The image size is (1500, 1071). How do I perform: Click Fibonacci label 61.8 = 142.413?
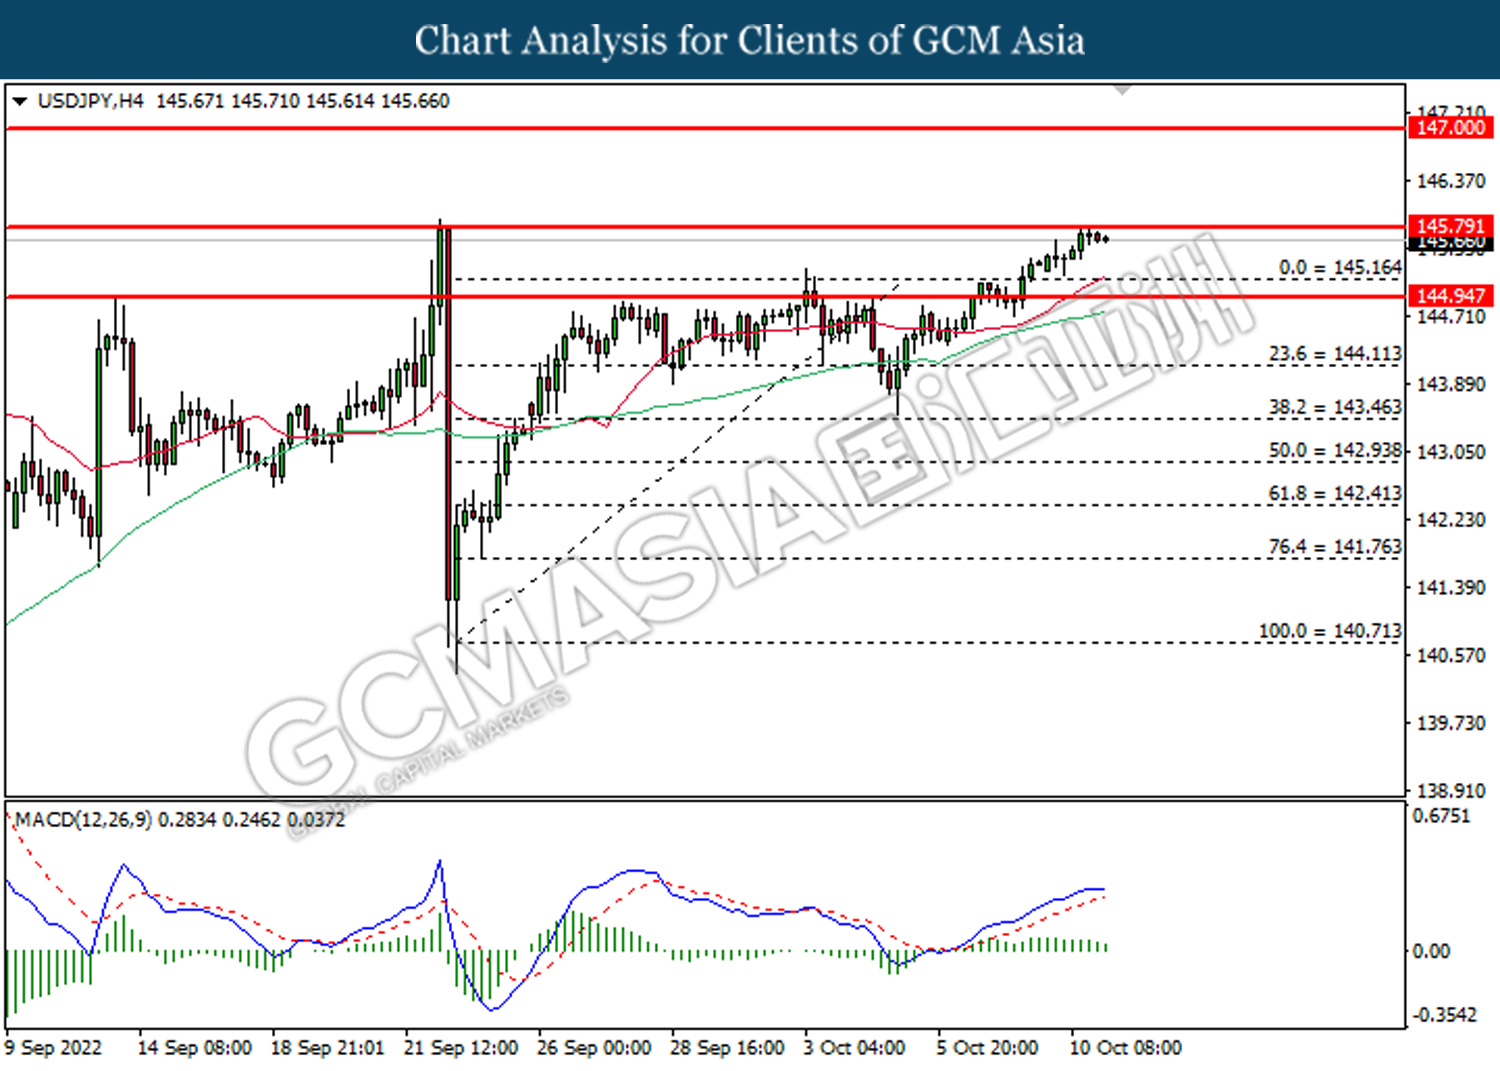coord(1335,494)
